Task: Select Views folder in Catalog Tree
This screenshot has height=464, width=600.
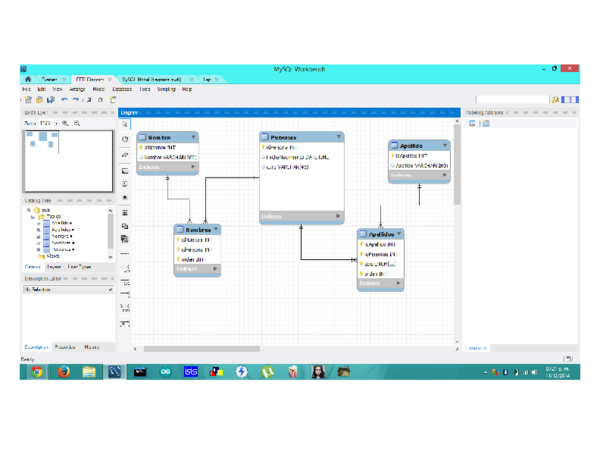Action: pyautogui.click(x=49, y=256)
